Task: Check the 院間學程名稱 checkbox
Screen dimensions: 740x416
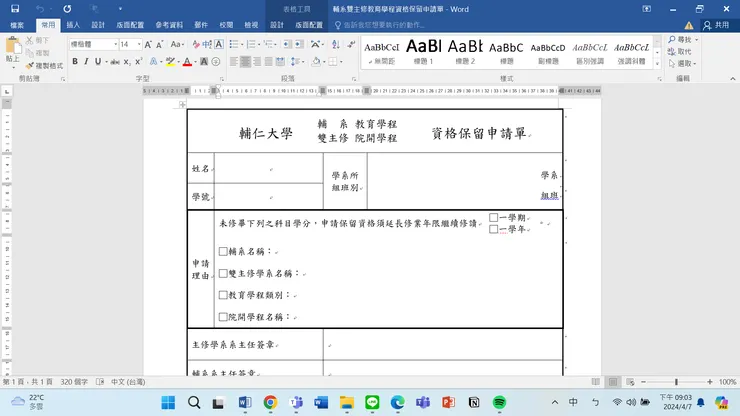Action: [x=223, y=317]
